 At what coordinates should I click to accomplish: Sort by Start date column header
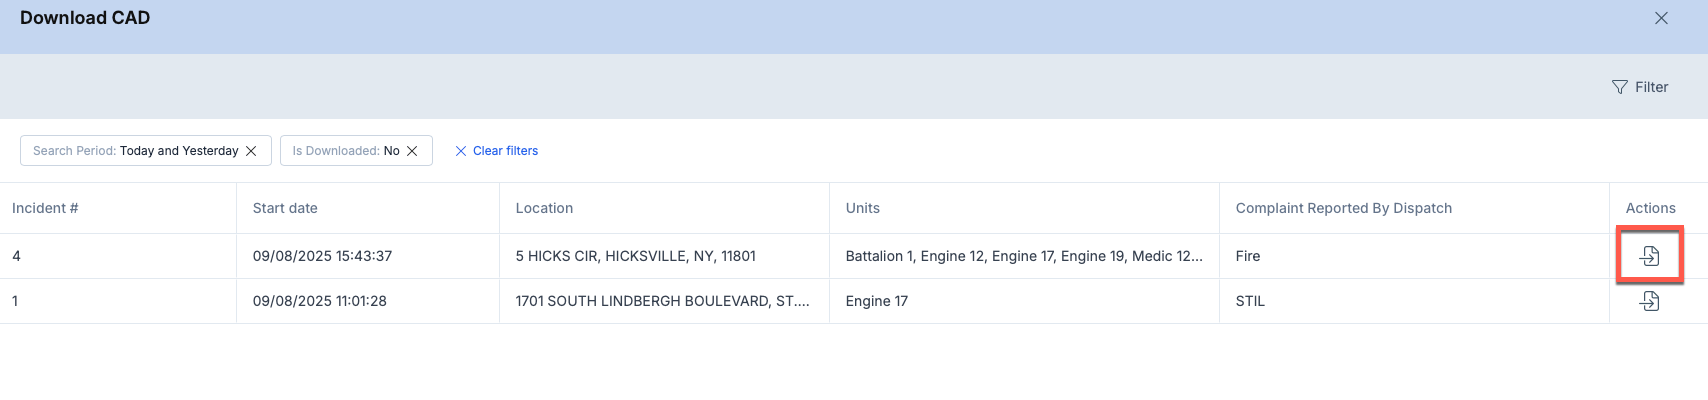pyautogui.click(x=285, y=208)
